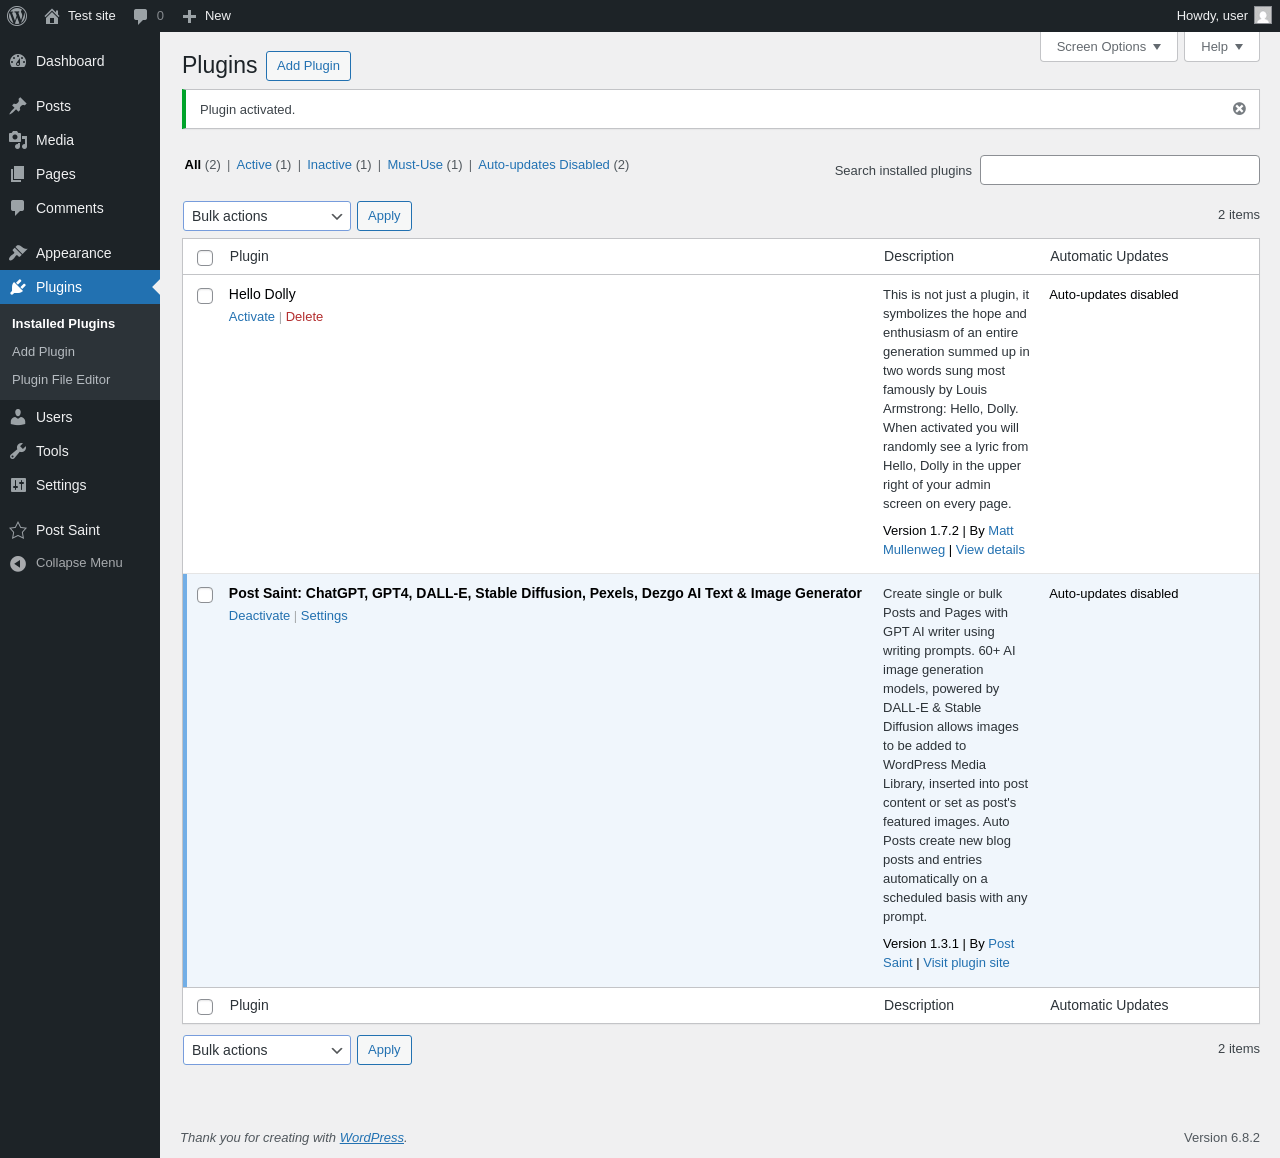Image resolution: width=1280 pixels, height=1158 pixels.
Task: Open the Pages menu label
Action: 56,174
